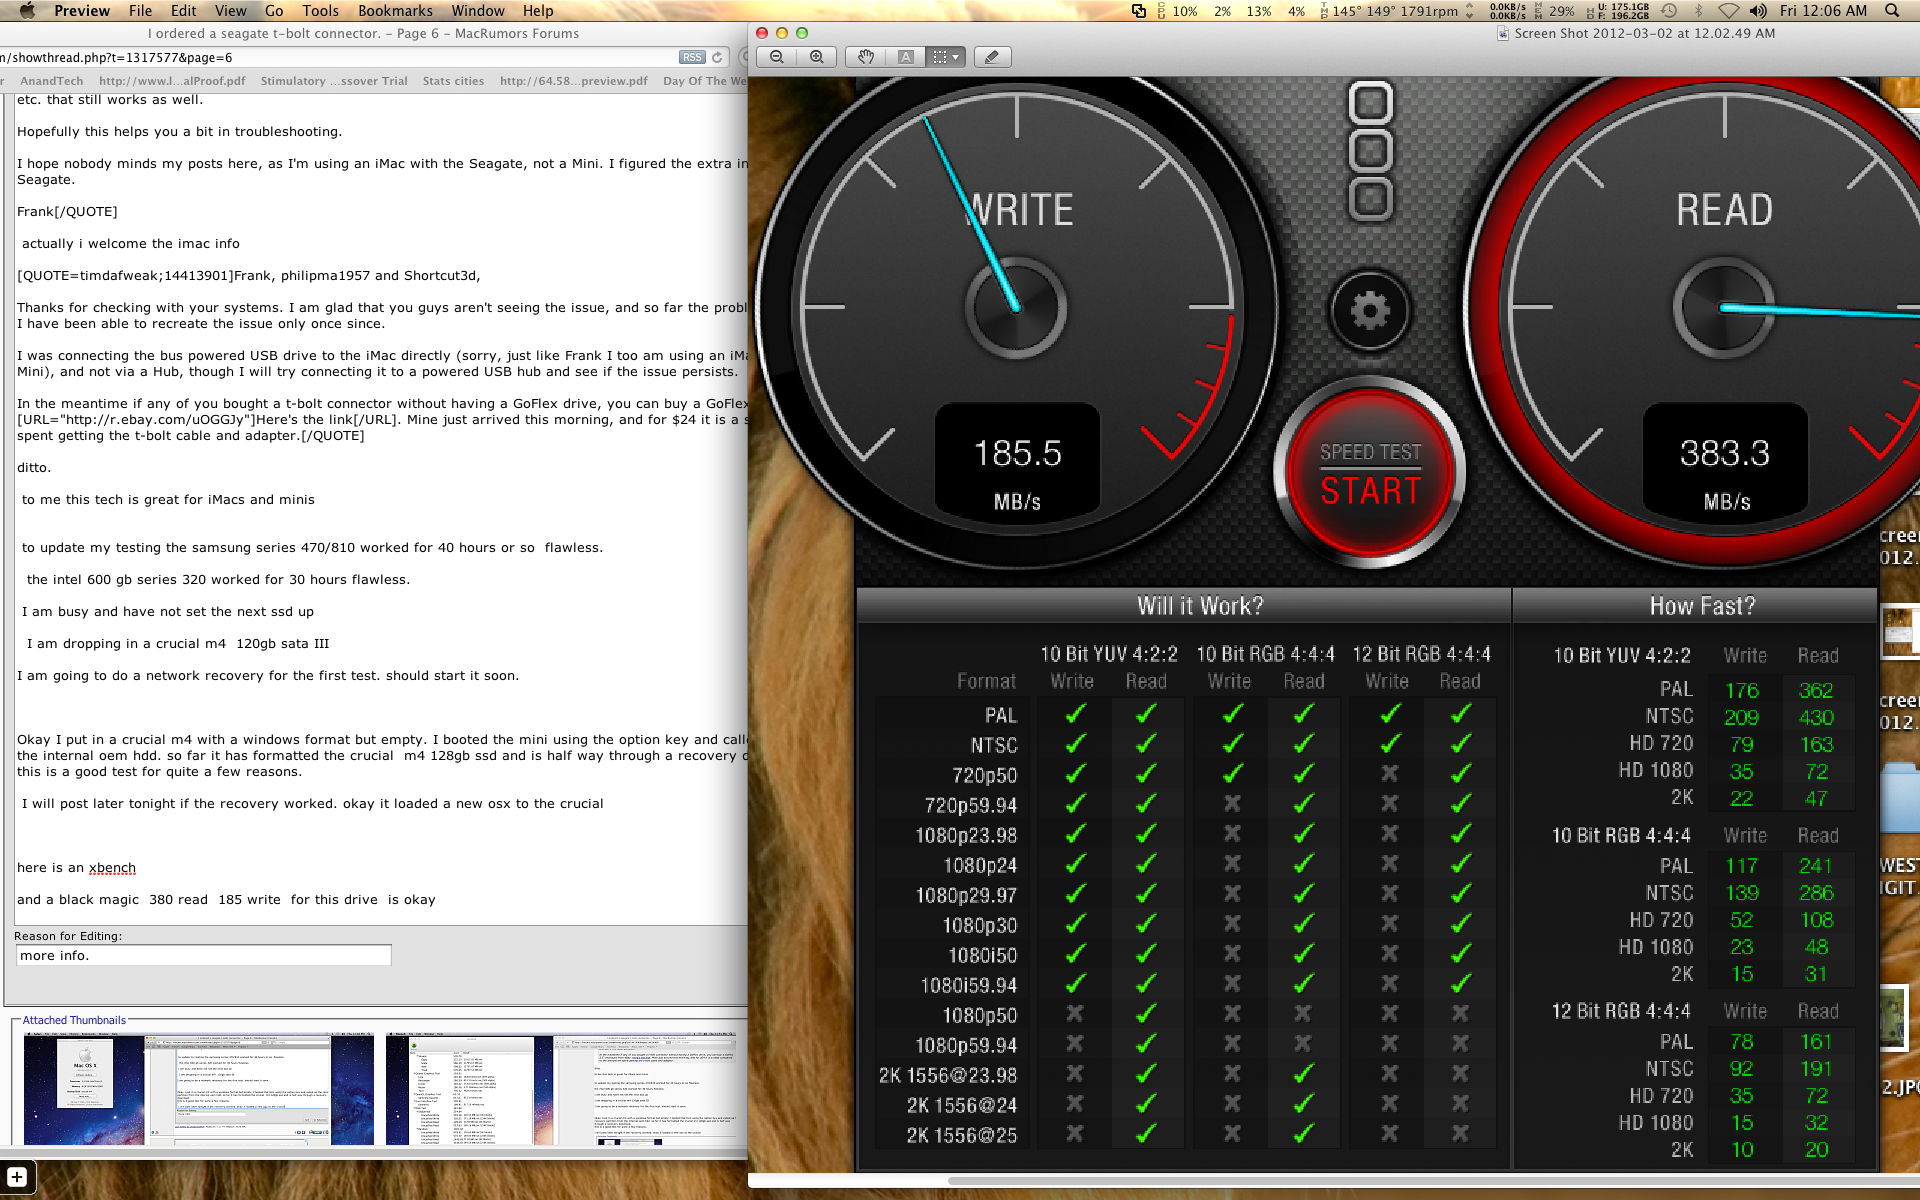Click the plus icon at bottom-left corner
1920x1200 pixels.
pyautogui.click(x=17, y=1177)
